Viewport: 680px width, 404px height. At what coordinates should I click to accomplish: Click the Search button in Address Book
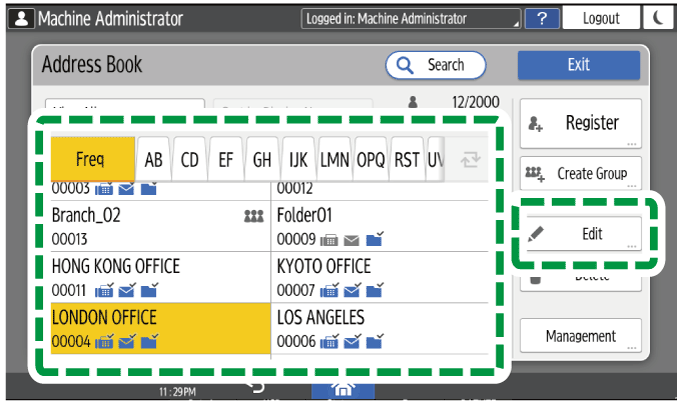coord(435,65)
